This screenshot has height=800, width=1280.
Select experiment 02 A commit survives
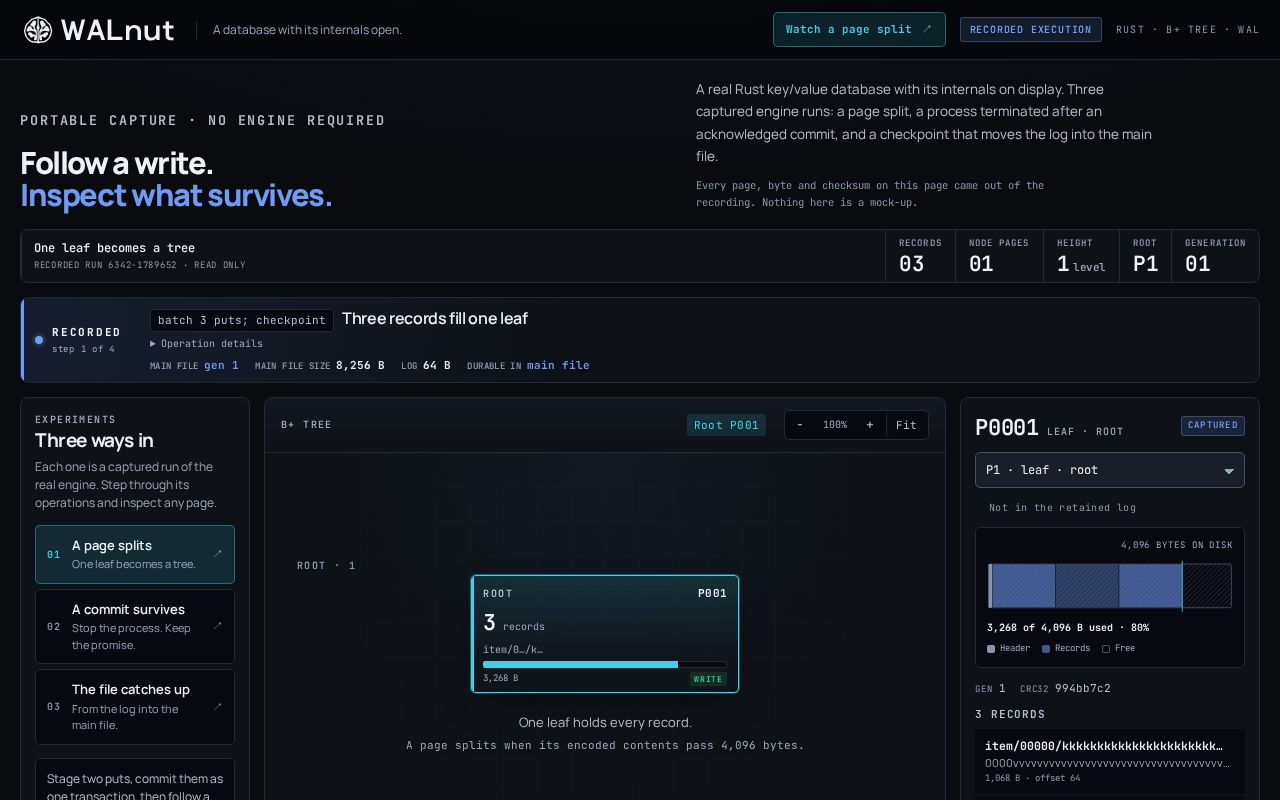click(135, 626)
